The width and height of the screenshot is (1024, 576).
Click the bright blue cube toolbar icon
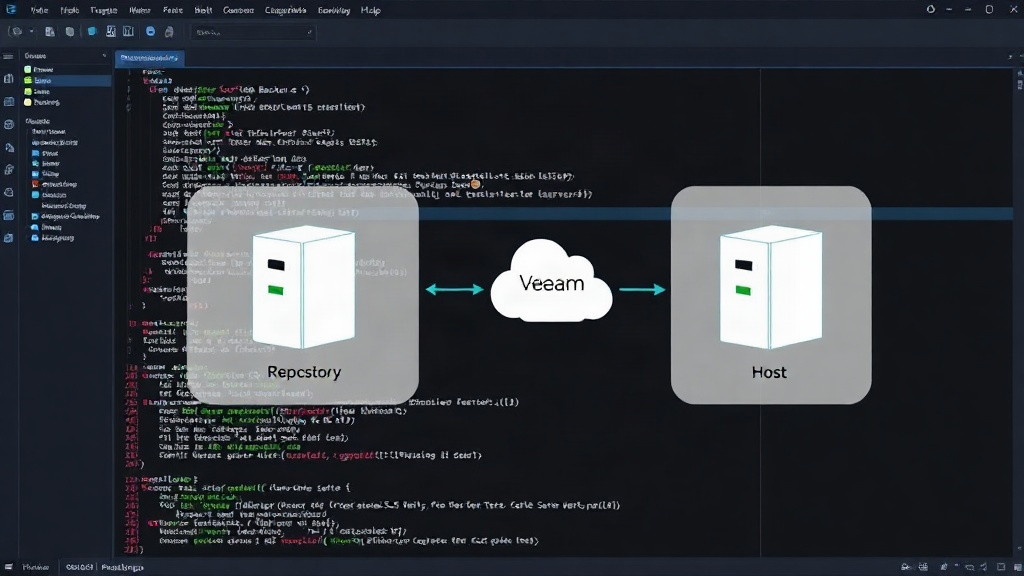pos(92,31)
